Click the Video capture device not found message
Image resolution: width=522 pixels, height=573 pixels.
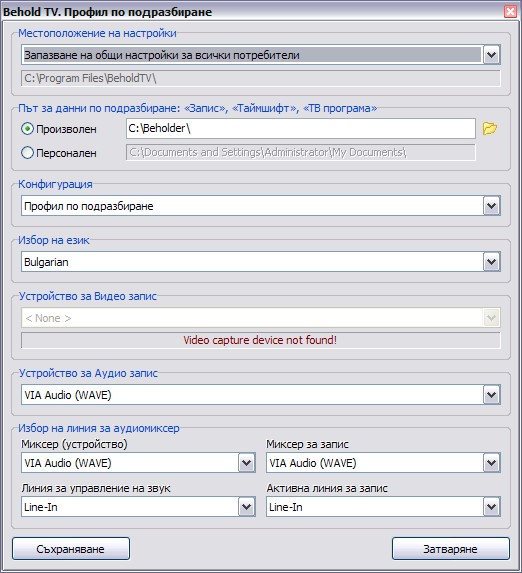click(x=261, y=340)
